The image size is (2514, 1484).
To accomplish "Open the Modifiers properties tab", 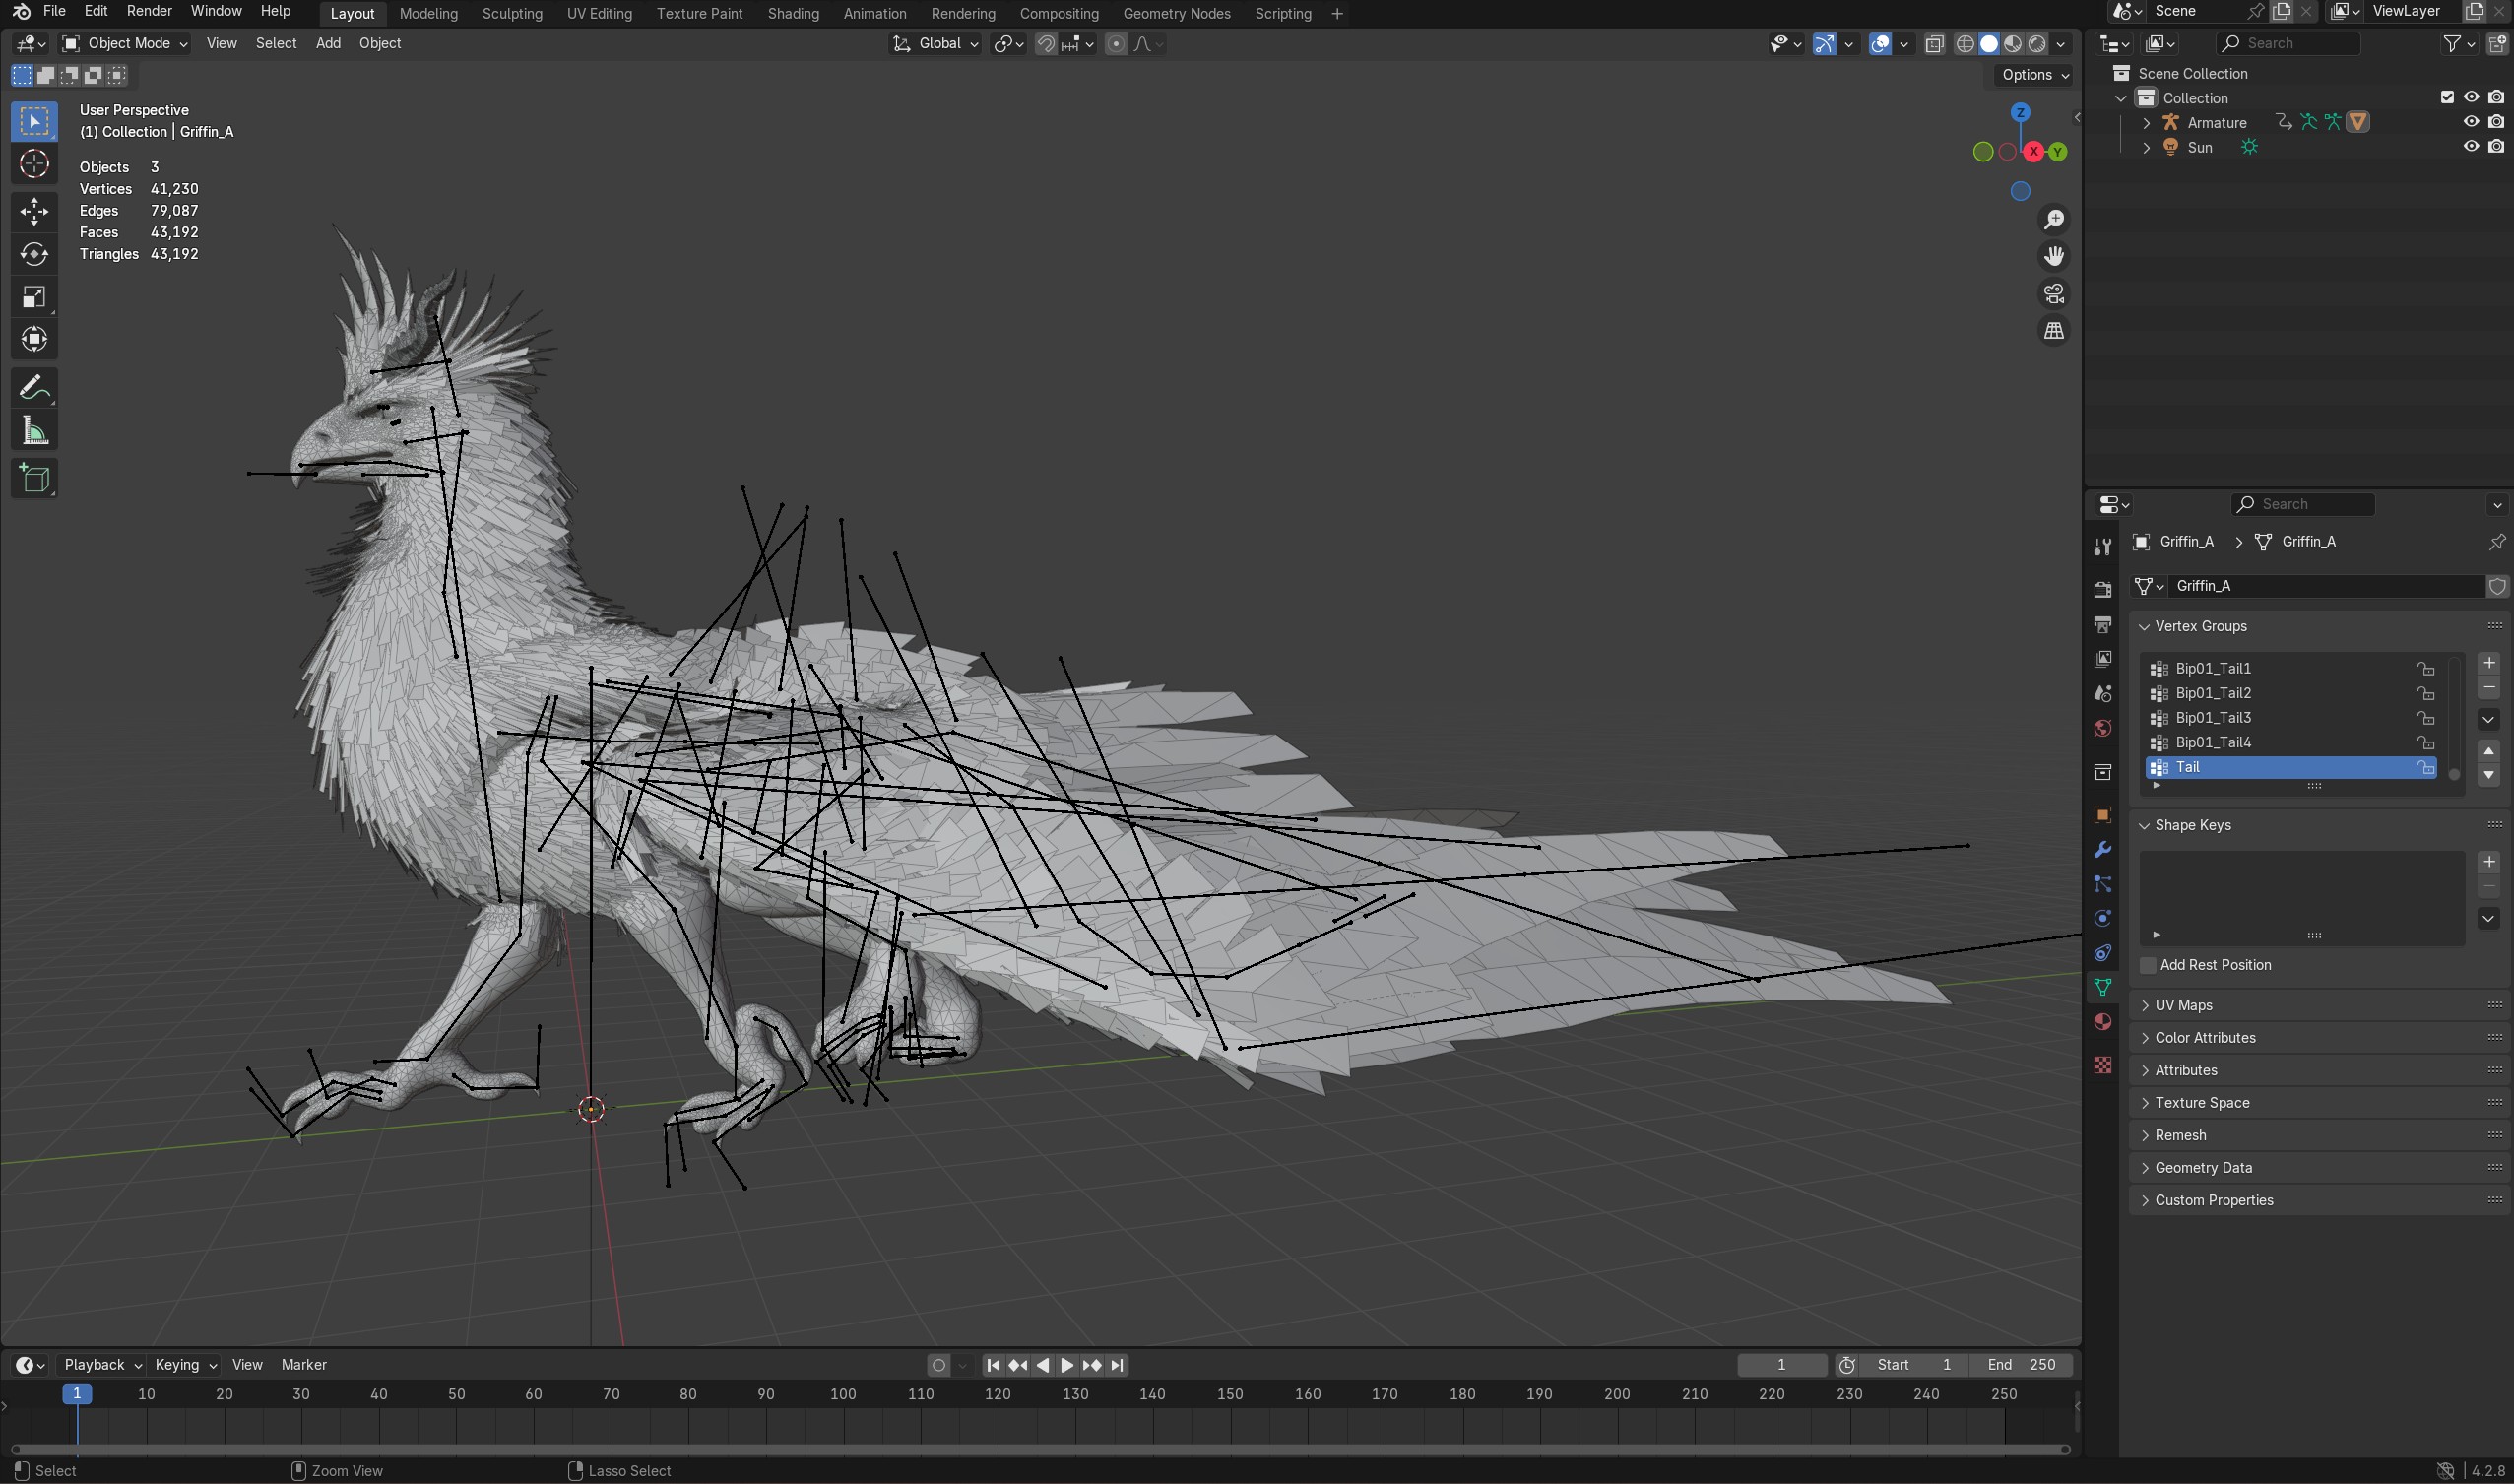I will tap(2102, 850).
